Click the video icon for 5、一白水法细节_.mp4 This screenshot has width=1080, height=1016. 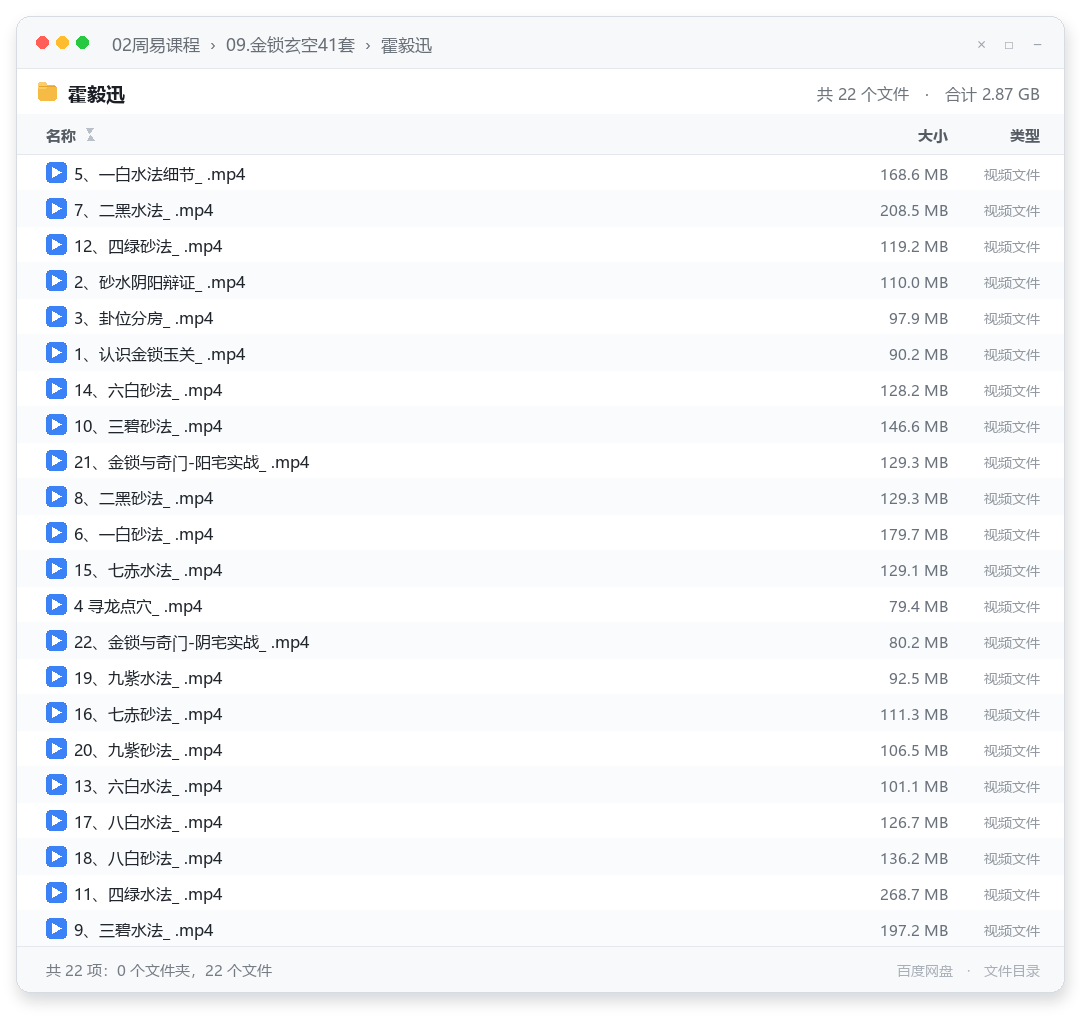pos(56,173)
